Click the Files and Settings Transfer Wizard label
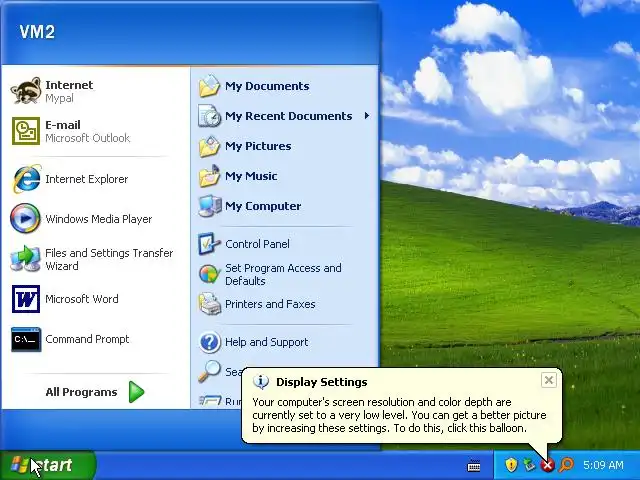This screenshot has height=480, width=640. tap(109, 259)
